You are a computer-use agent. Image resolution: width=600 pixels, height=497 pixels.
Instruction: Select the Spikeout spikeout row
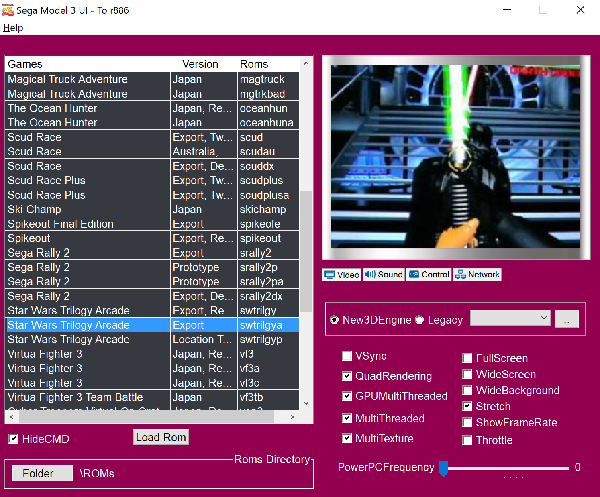(152, 238)
